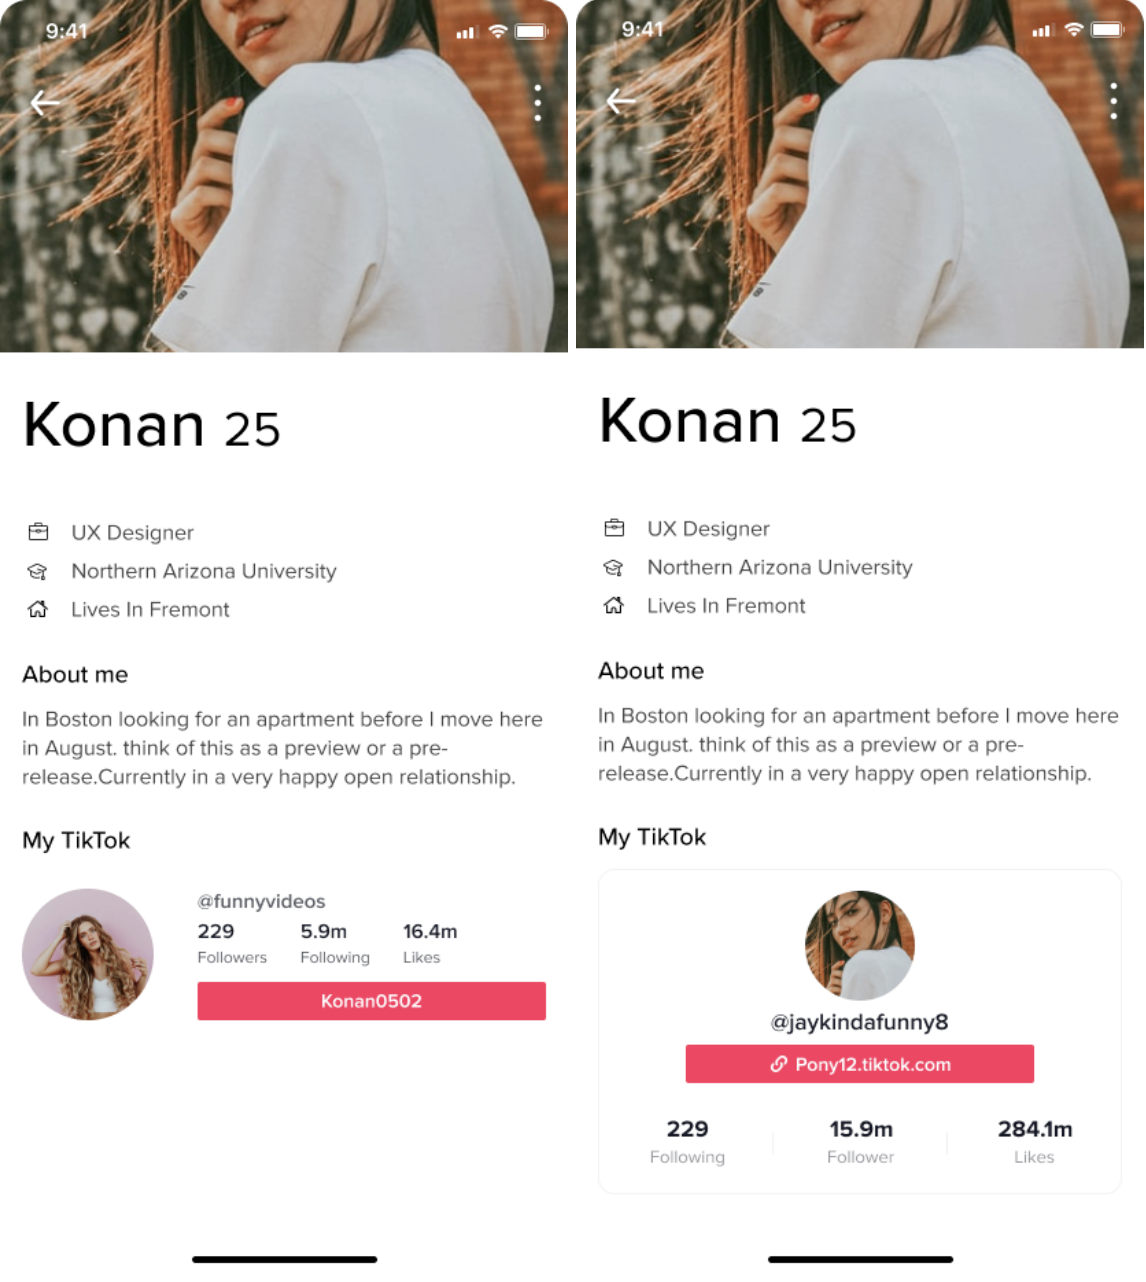This screenshot has width=1146, height=1282.
Task: Select the 15.9m Follower stat
Action: [x=860, y=1141]
